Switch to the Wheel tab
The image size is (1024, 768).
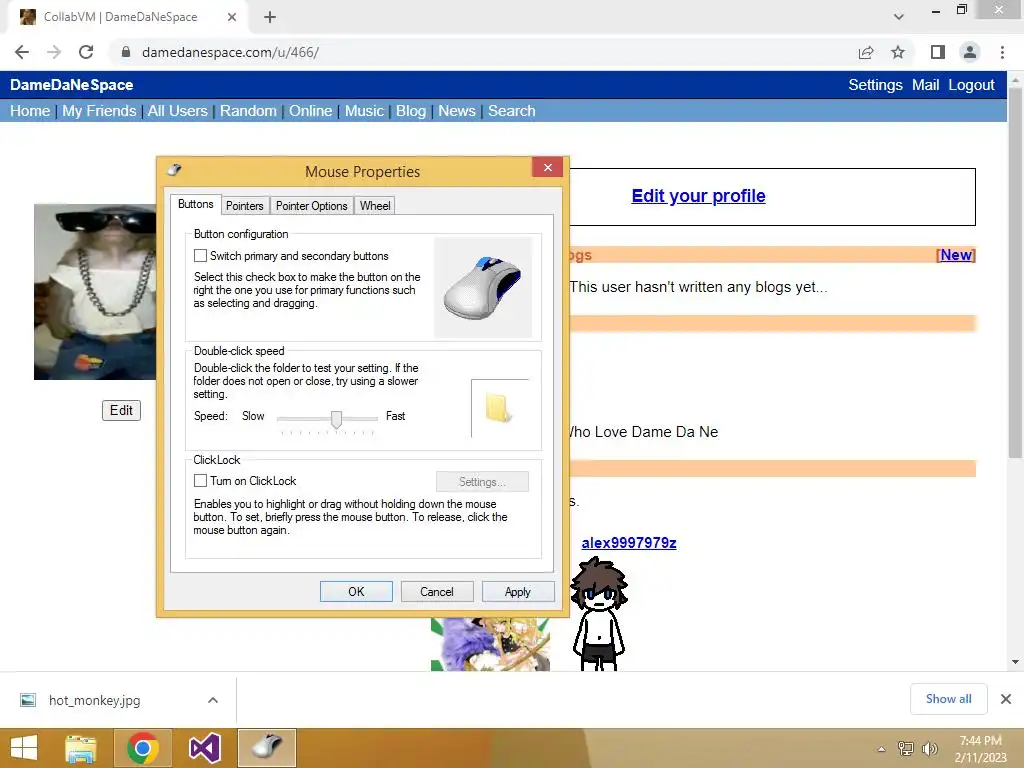pyautogui.click(x=375, y=206)
